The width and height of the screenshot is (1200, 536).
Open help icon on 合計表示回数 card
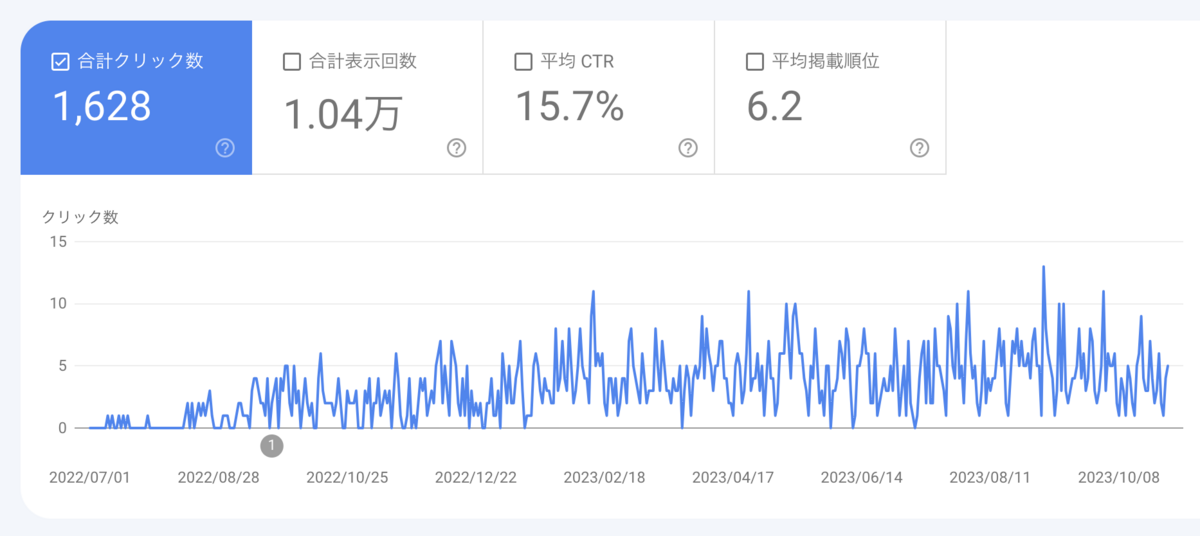pos(457,148)
